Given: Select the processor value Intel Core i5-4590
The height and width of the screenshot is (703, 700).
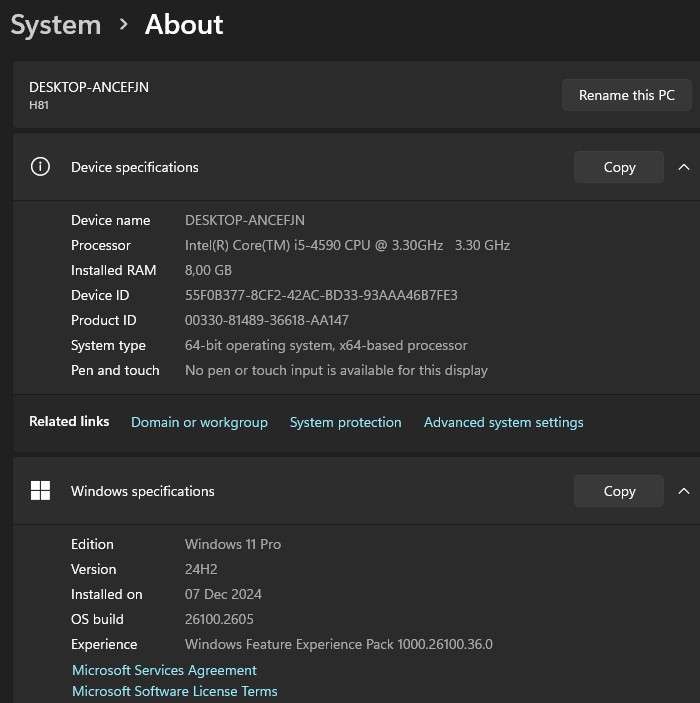Looking at the screenshot, I should click(348, 245).
